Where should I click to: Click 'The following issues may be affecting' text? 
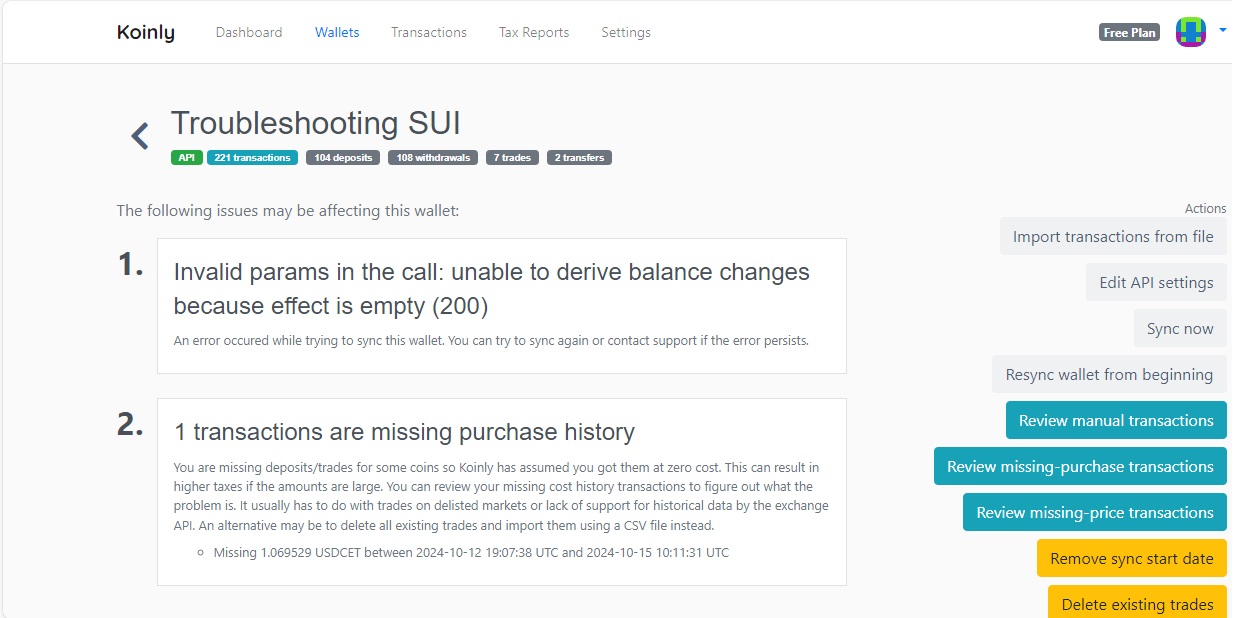pyautogui.click(x=288, y=210)
